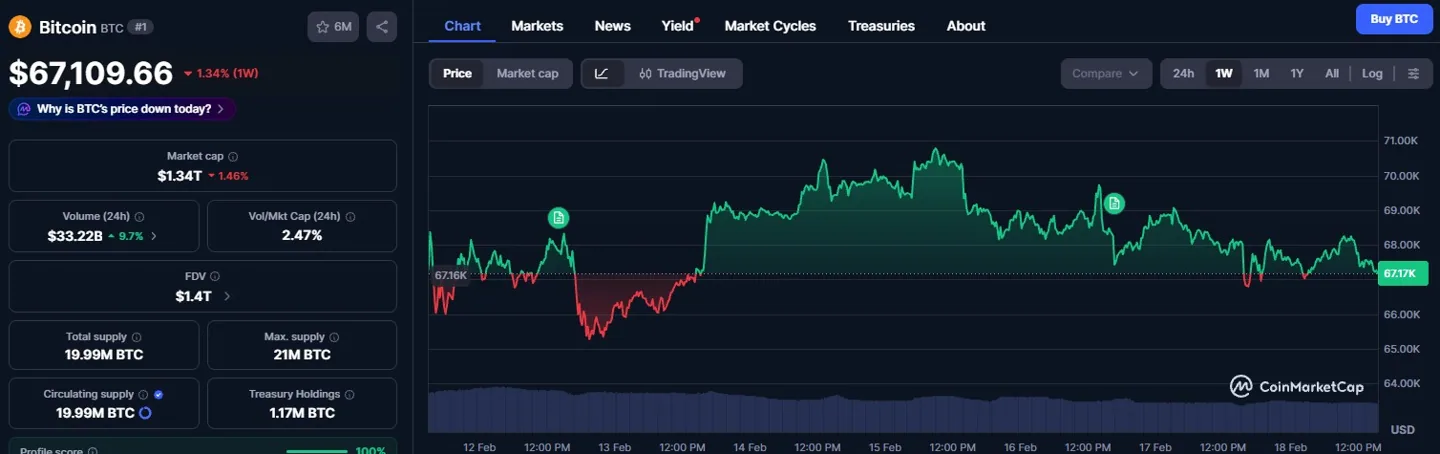Set chart range to All
This screenshot has height=454, width=1440.
[1332, 73]
